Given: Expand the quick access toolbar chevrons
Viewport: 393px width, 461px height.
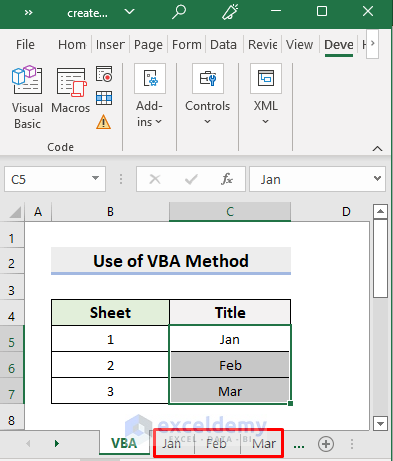Looking at the screenshot, I should [x=28, y=13].
